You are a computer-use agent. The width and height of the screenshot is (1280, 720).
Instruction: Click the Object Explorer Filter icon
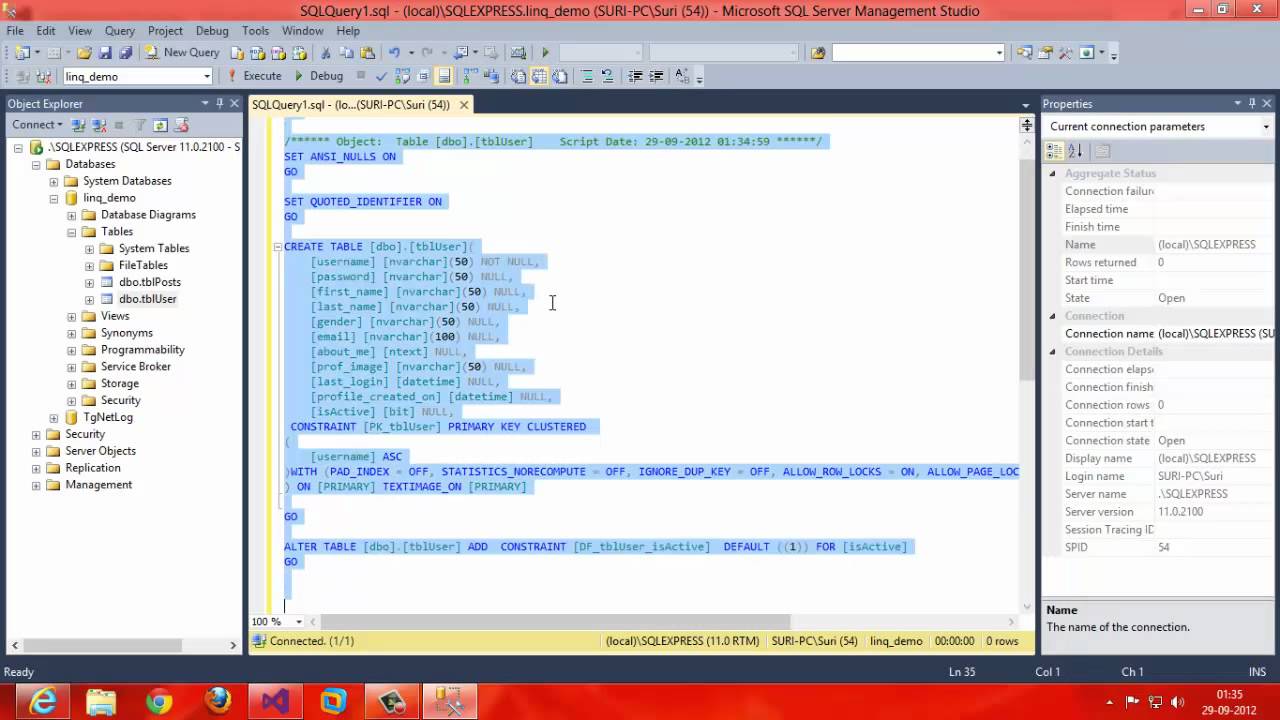[139, 125]
